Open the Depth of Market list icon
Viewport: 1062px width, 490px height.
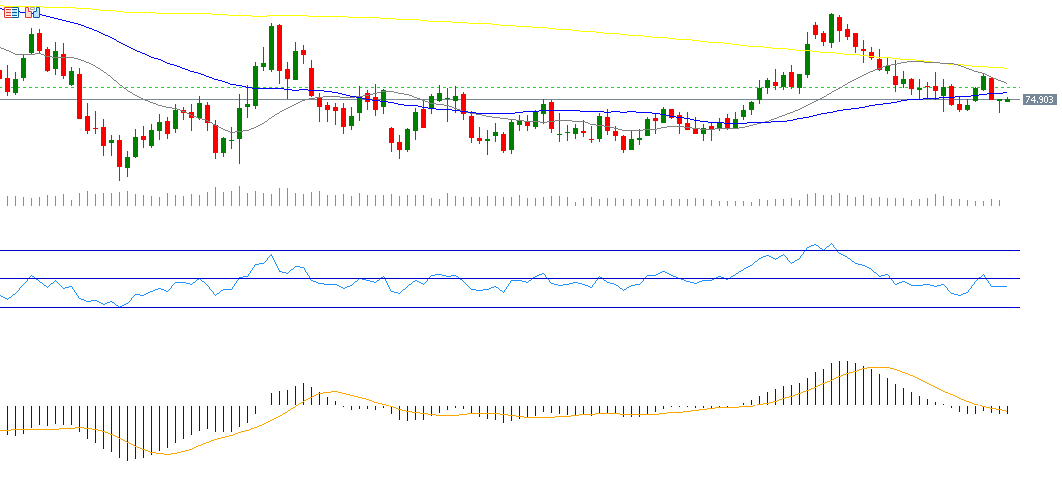click(11, 12)
